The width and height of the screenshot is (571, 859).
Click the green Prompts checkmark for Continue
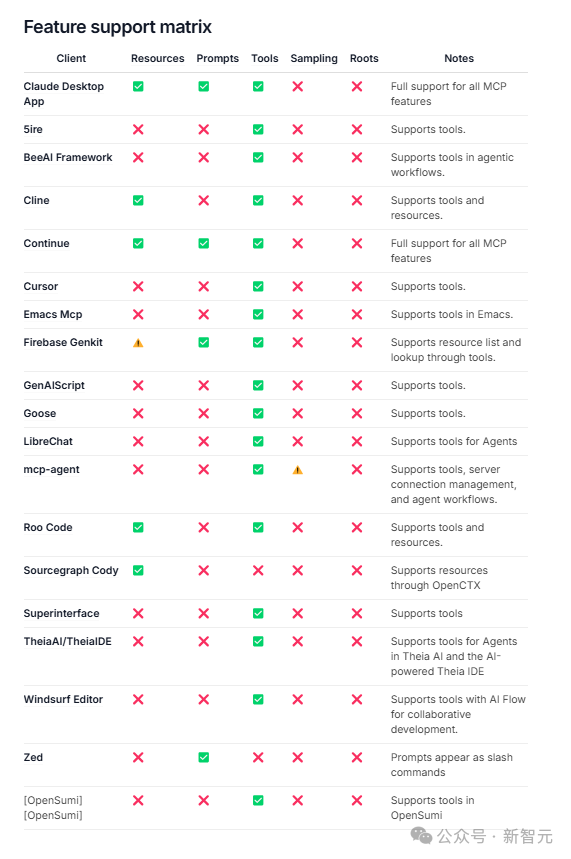point(203,243)
